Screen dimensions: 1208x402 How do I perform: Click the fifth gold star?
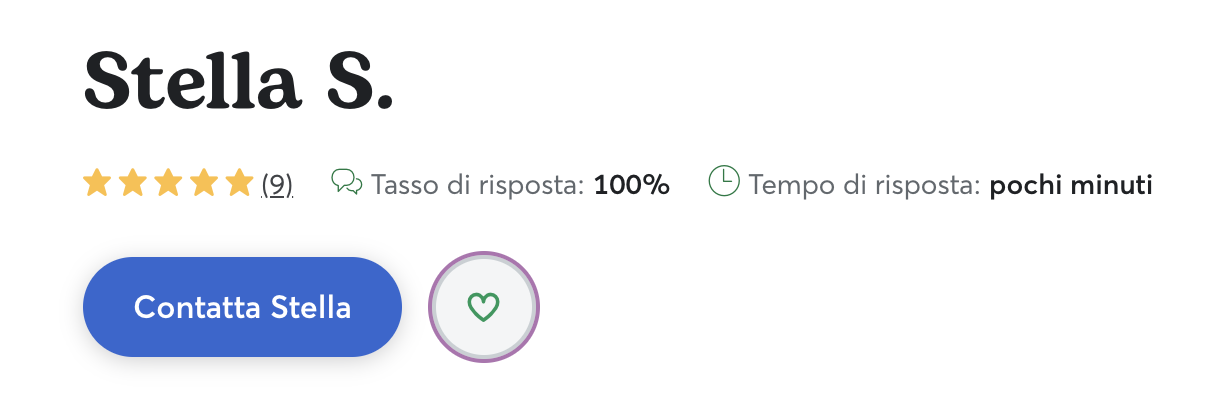click(240, 183)
